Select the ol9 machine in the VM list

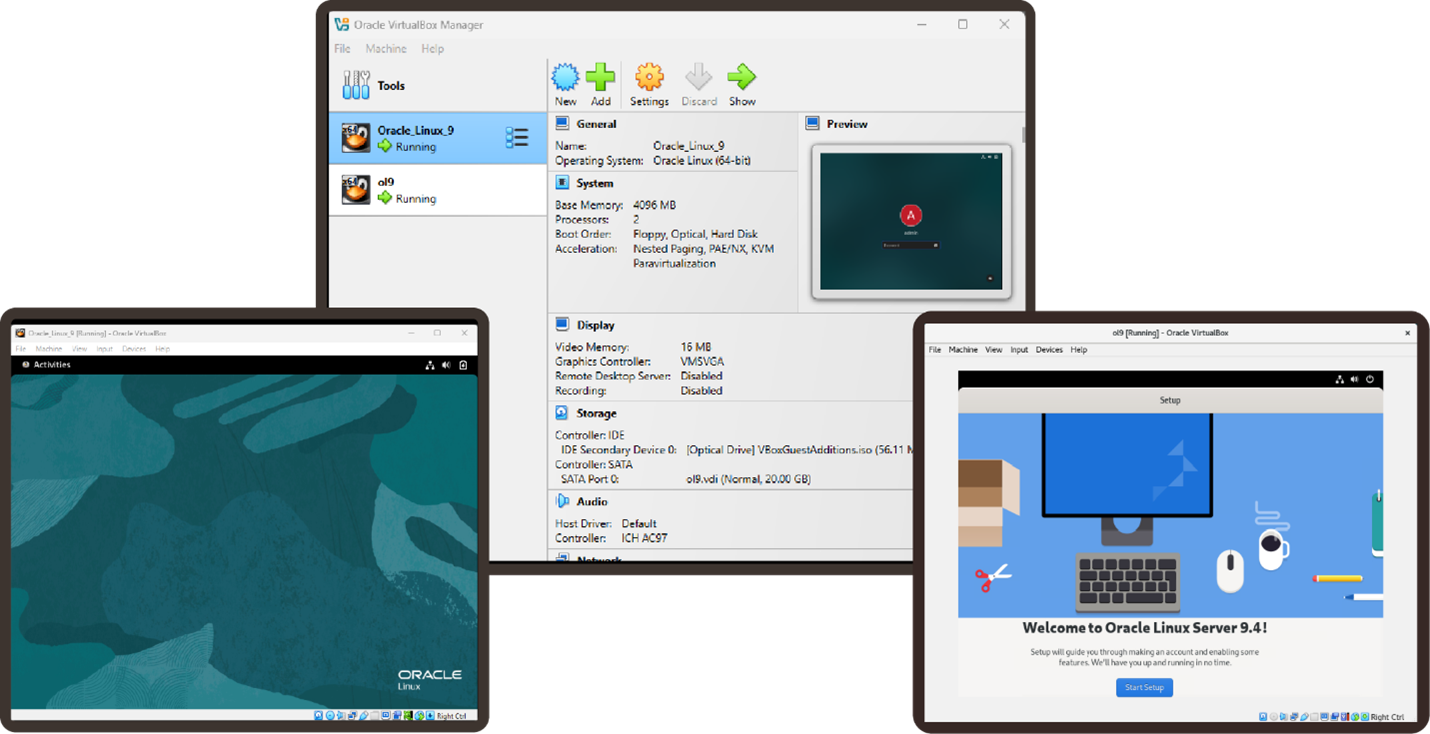pyautogui.click(x=438, y=189)
